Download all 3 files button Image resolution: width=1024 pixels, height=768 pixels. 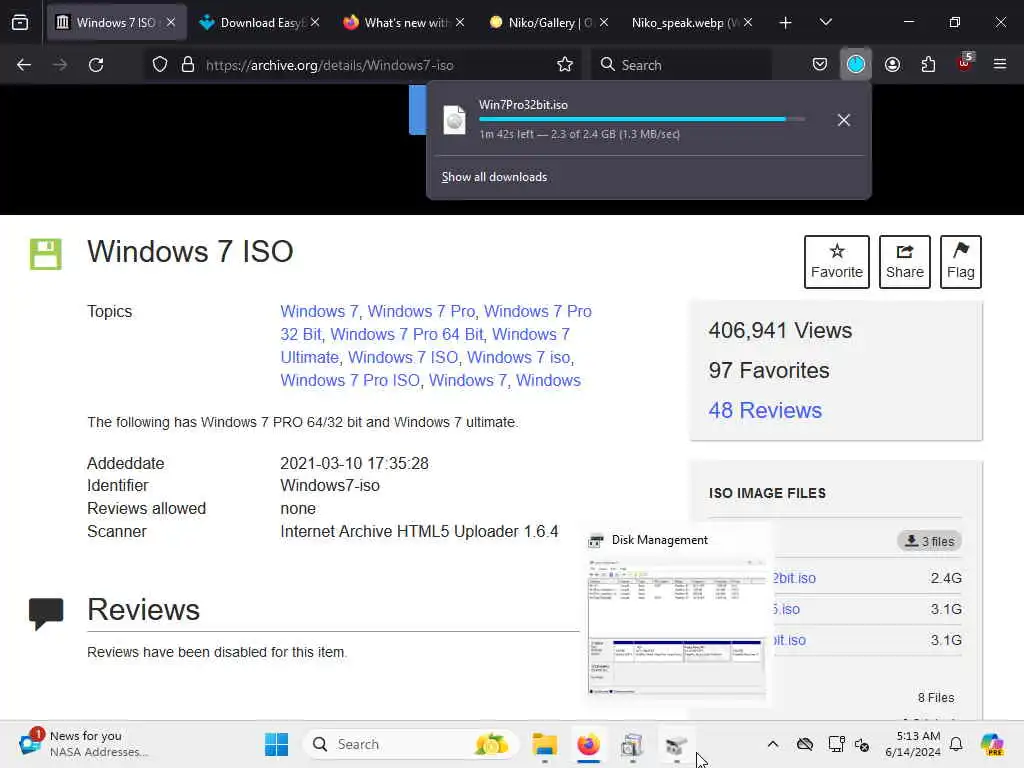(x=929, y=541)
